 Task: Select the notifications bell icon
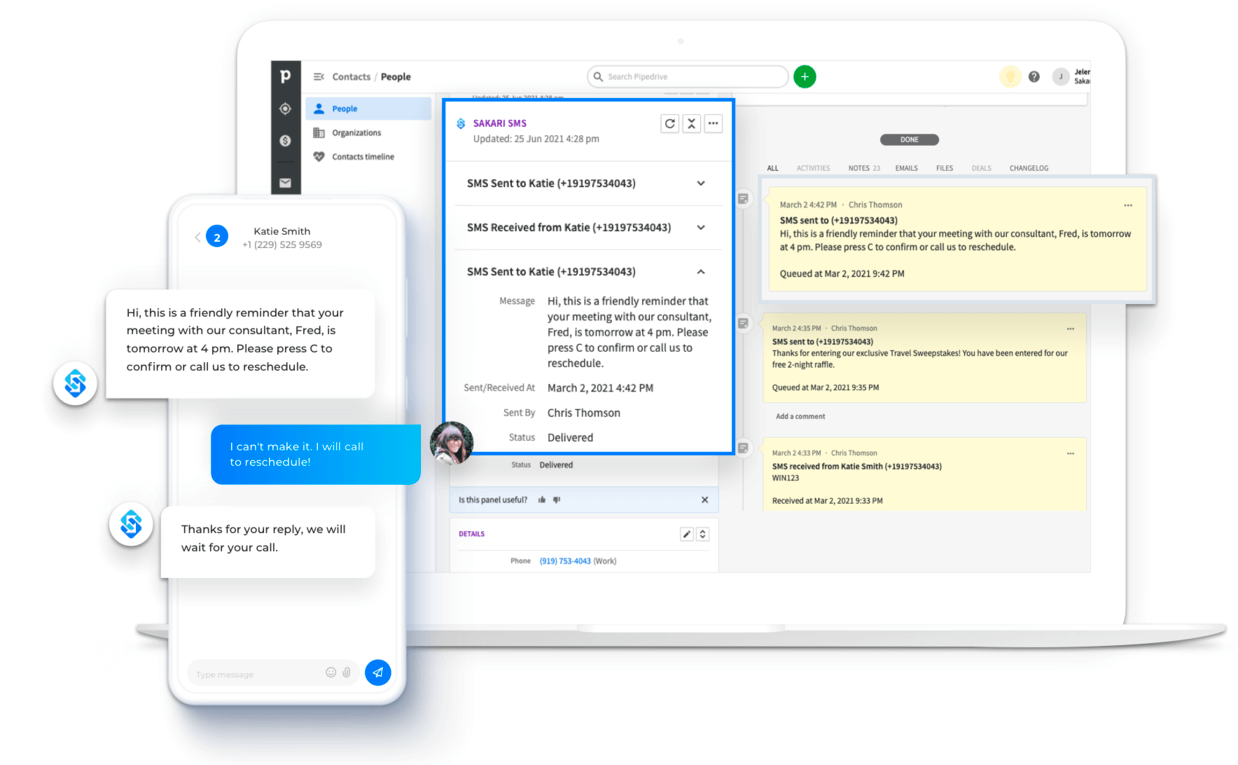pyautogui.click(x=1009, y=76)
